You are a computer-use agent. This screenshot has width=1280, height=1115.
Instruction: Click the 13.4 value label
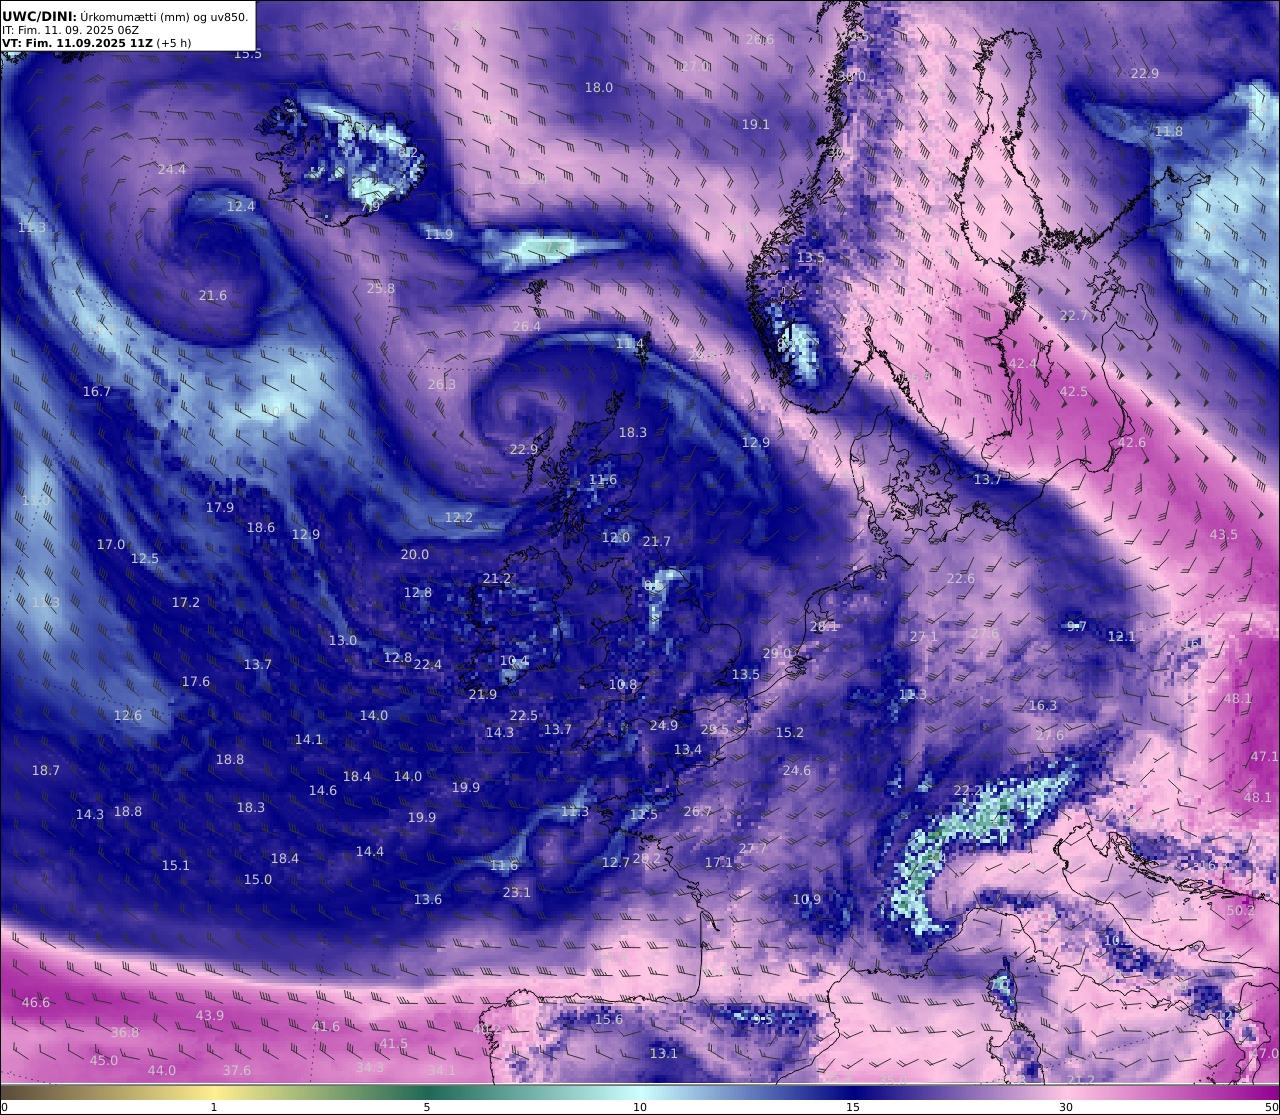click(x=688, y=749)
